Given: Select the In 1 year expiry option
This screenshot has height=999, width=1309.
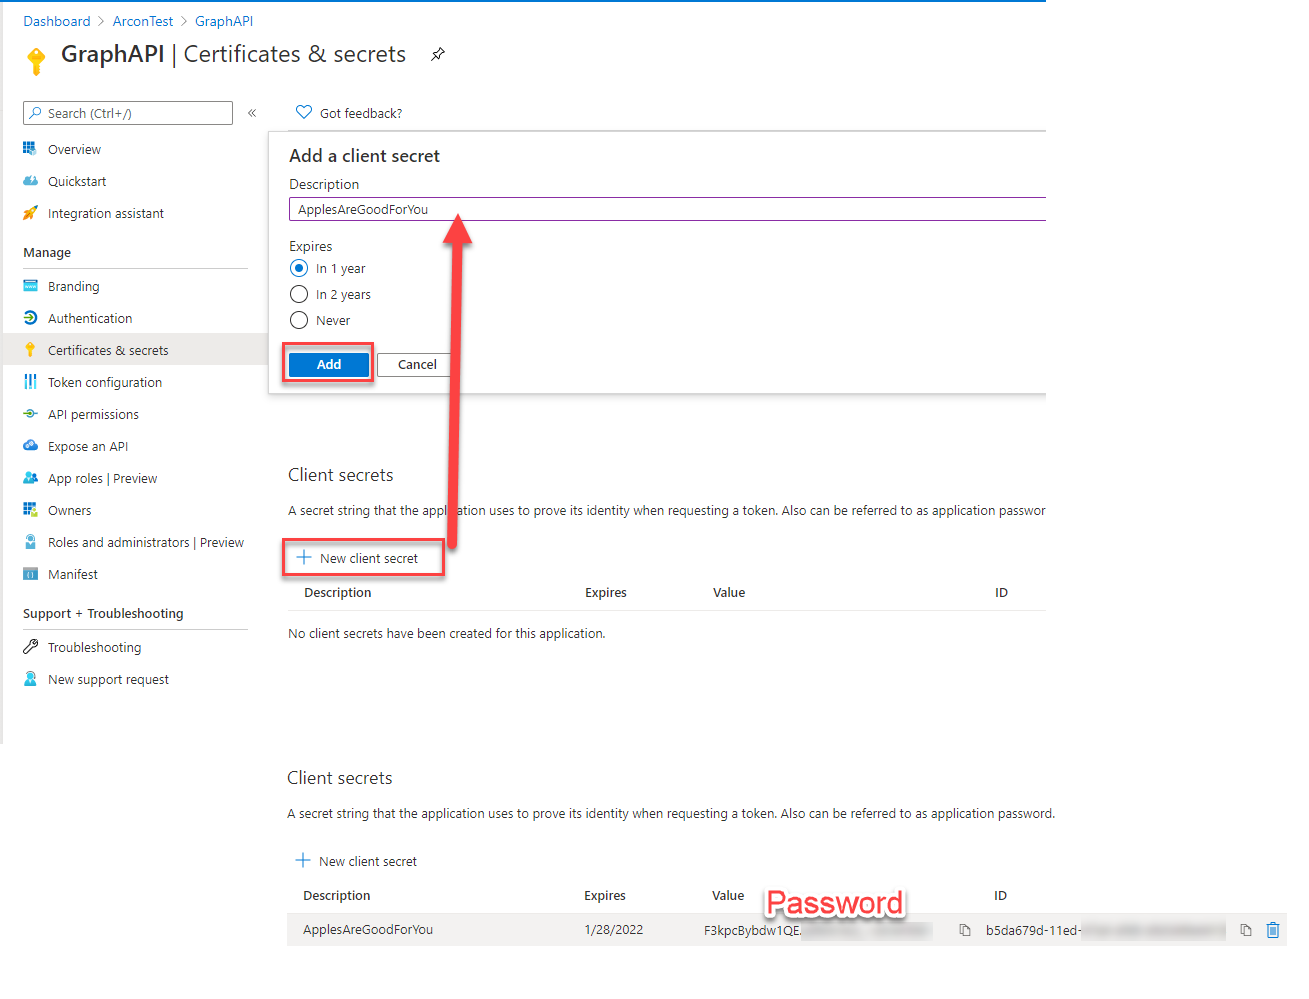Looking at the screenshot, I should coord(299,268).
